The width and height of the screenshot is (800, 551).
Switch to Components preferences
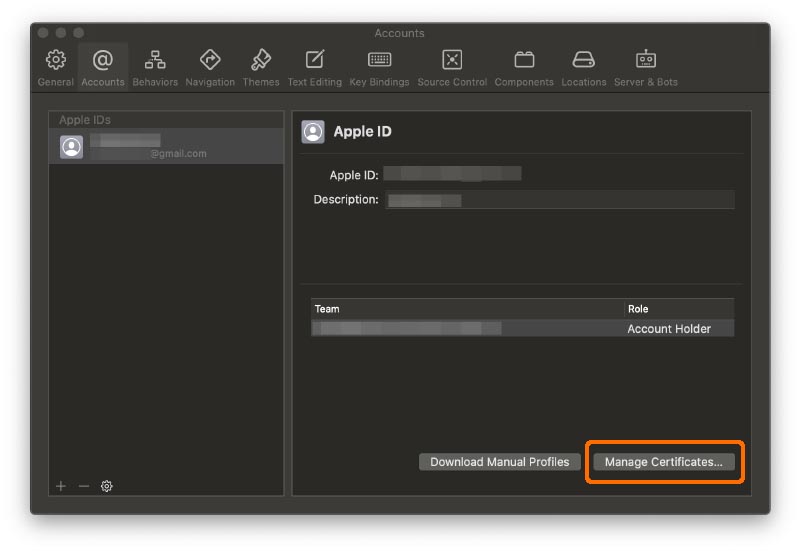click(524, 68)
